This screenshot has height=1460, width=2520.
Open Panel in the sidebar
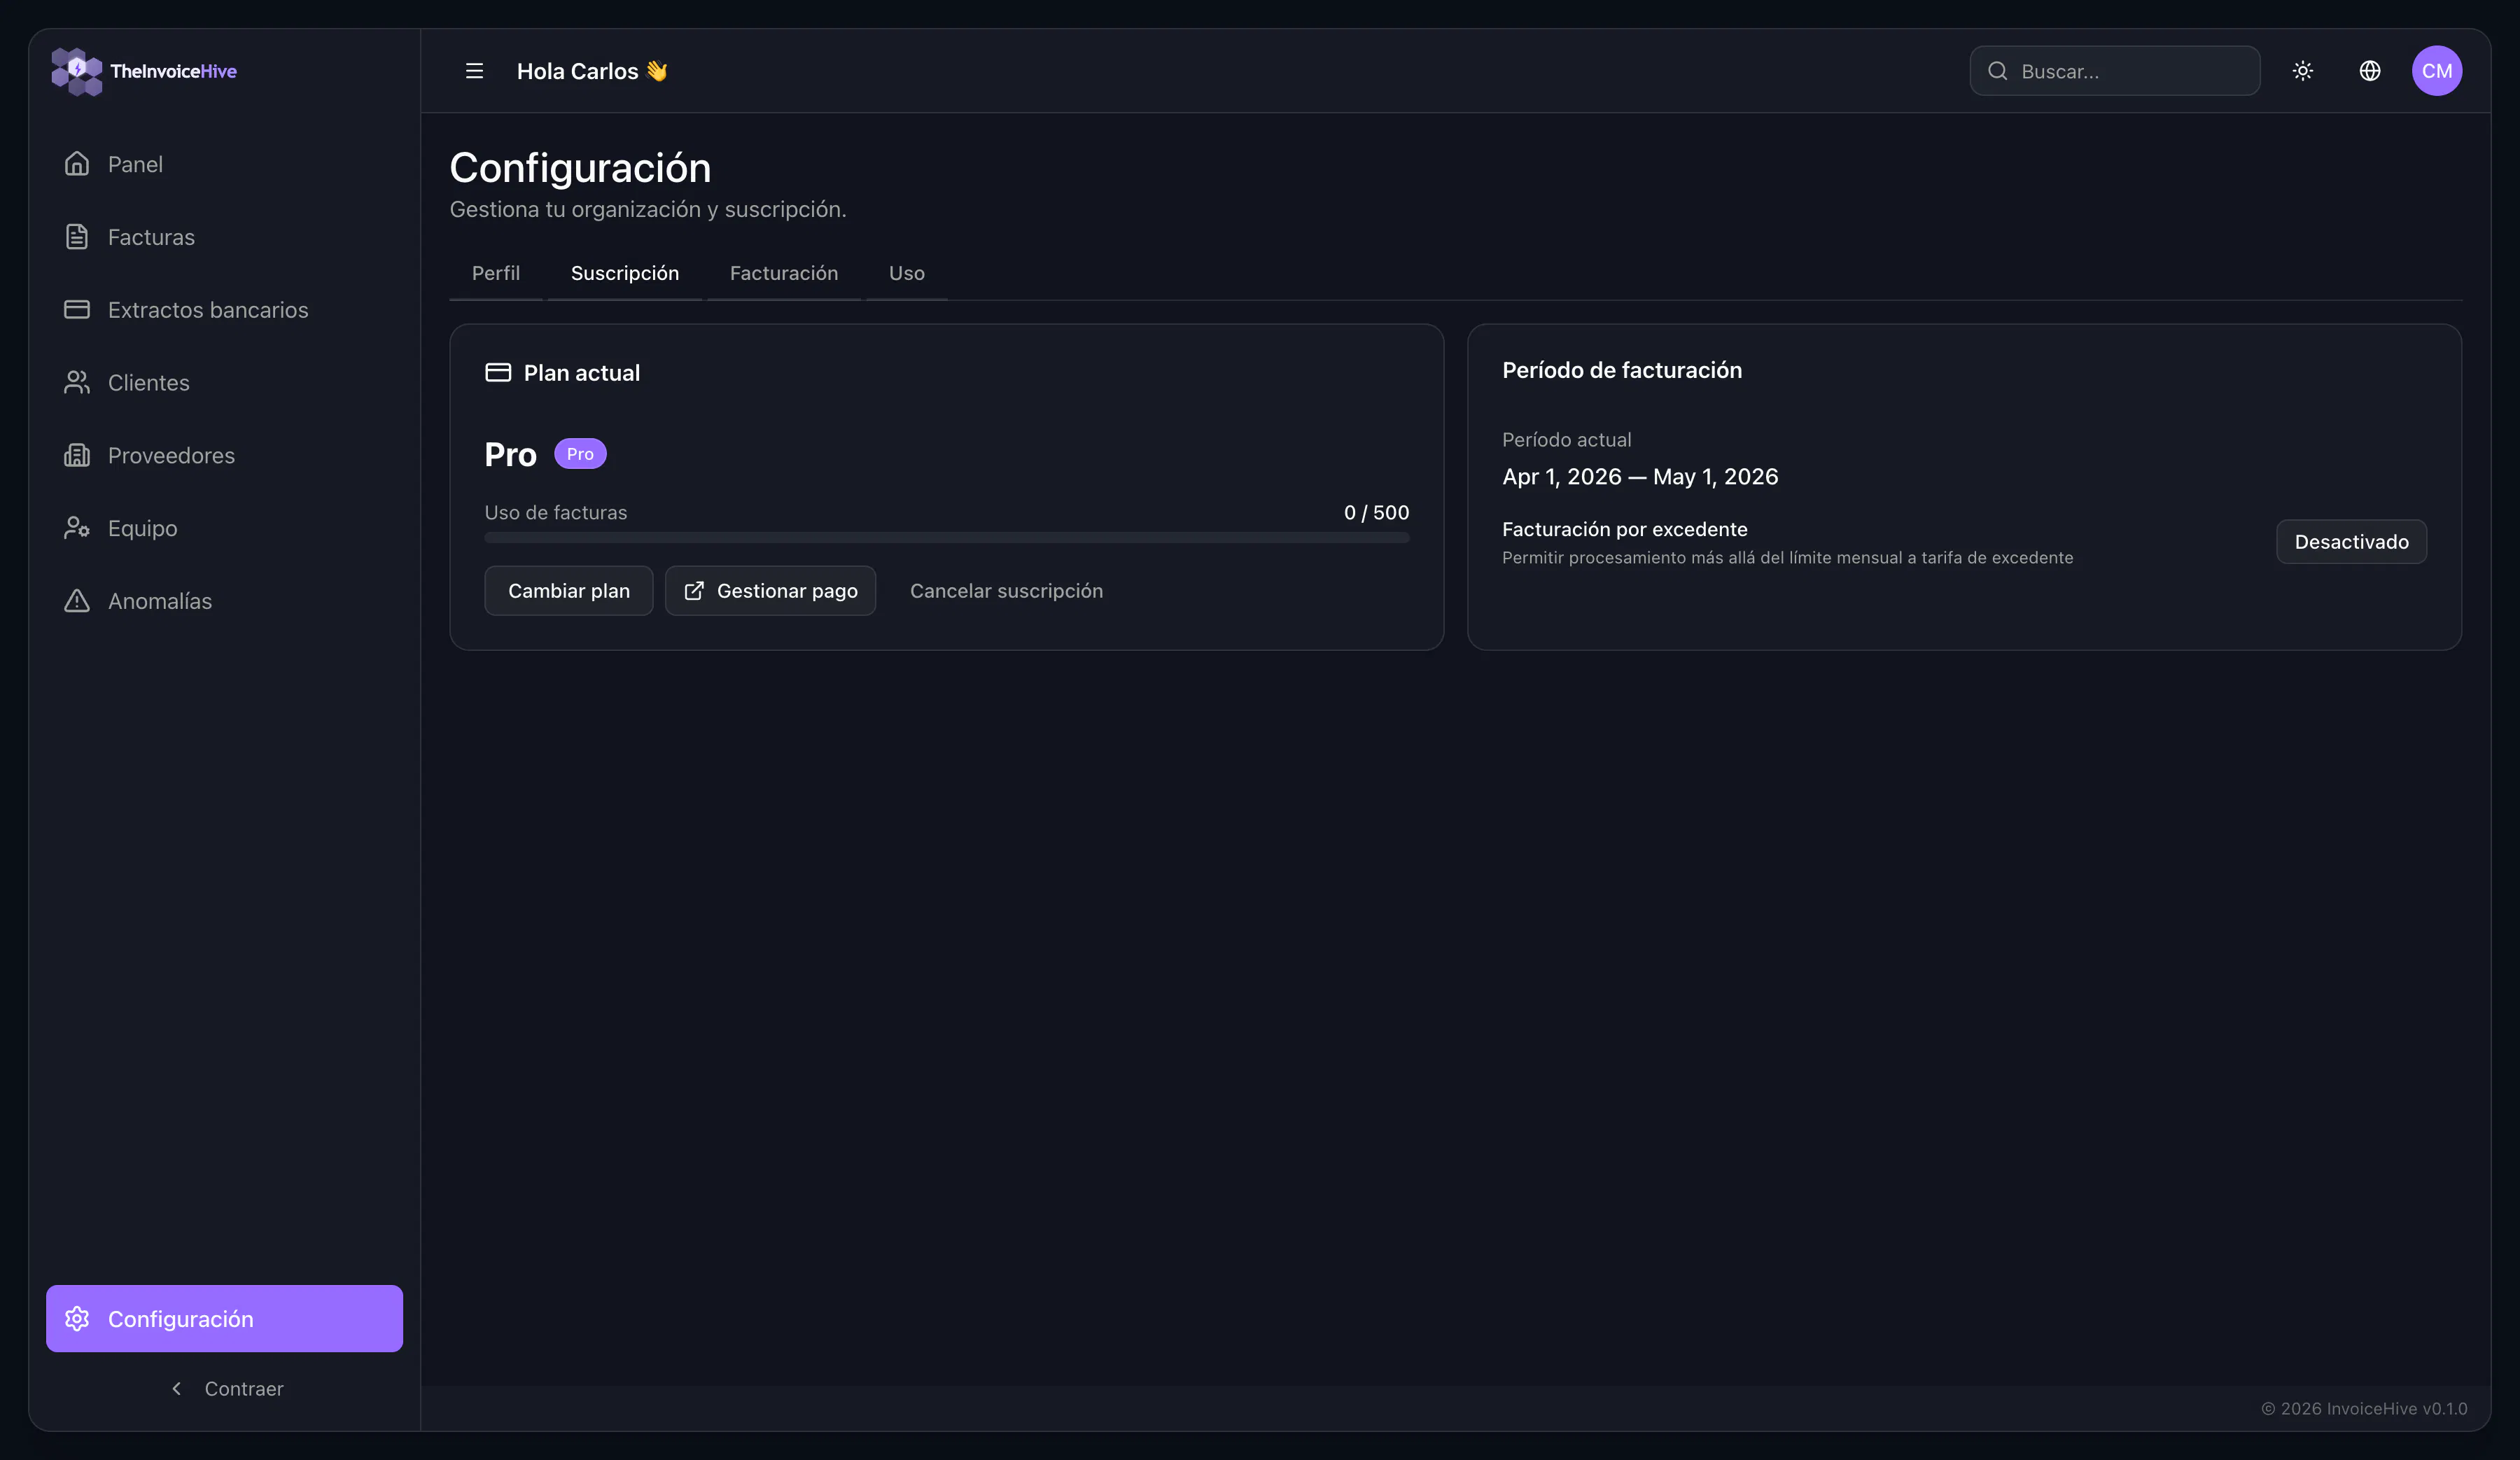pos(224,164)
